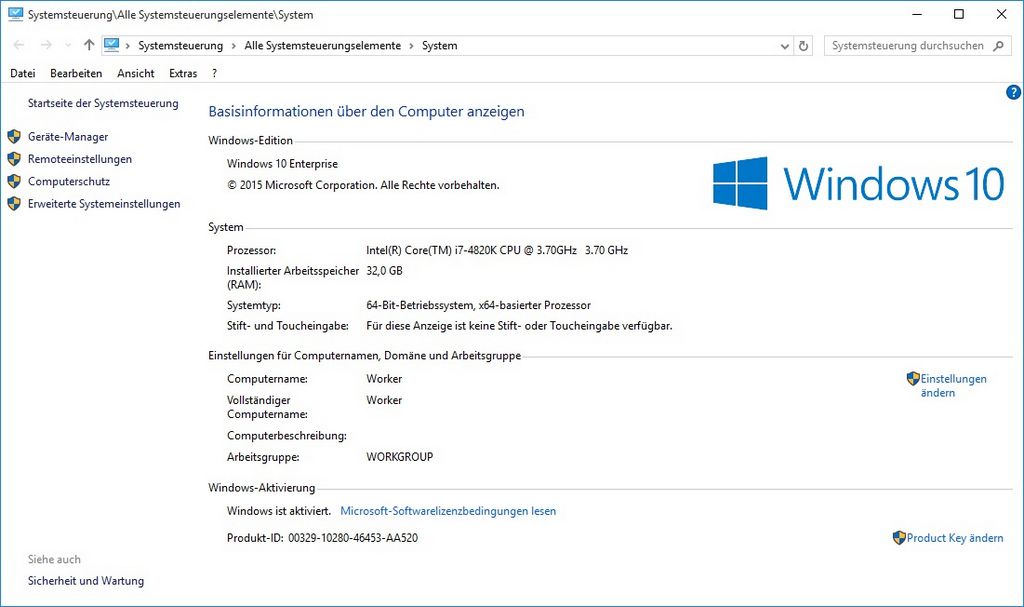The image size is (1024, 607).
Task: Expand chevron after Alle Systemsteuerungselemente breadcrumb
Action: coord(411,46)
